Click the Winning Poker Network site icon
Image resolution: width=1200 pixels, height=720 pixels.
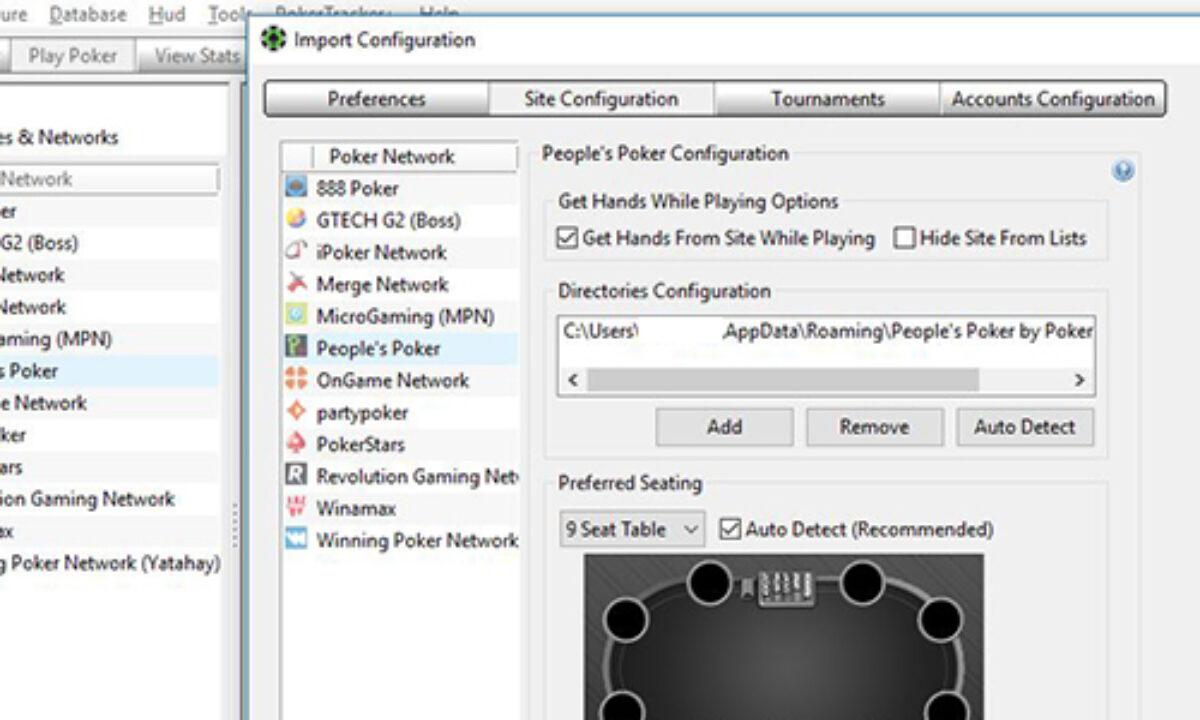(296, 540)
